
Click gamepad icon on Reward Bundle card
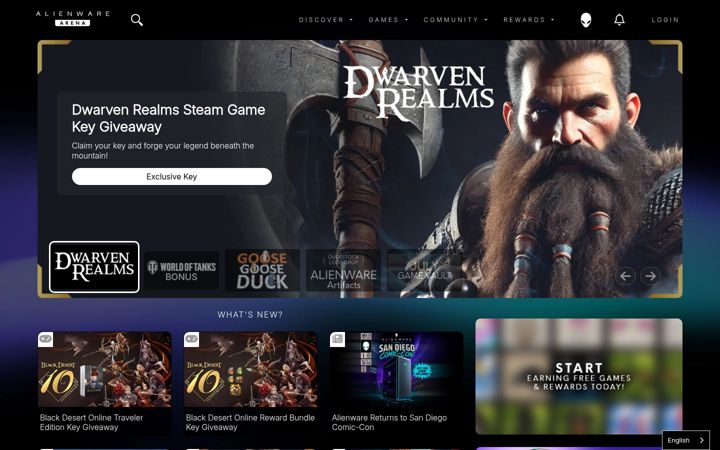(x=191, y=339)
